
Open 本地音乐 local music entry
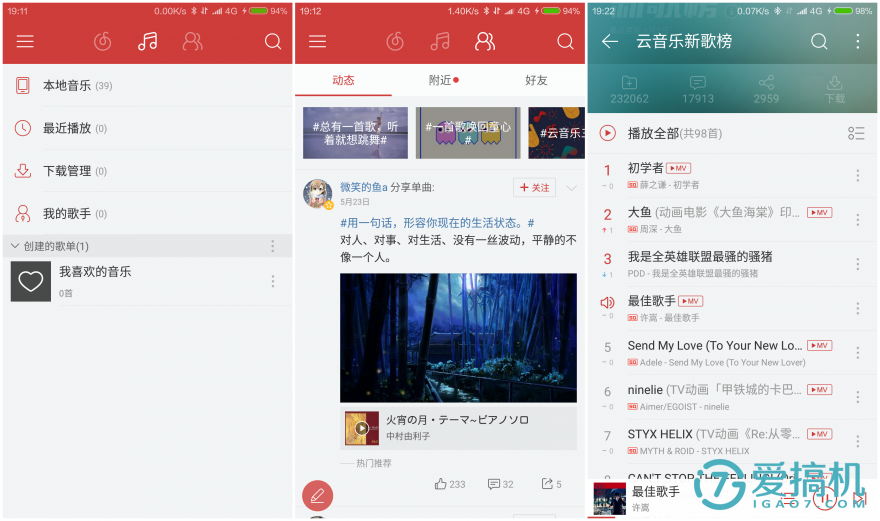148,85
